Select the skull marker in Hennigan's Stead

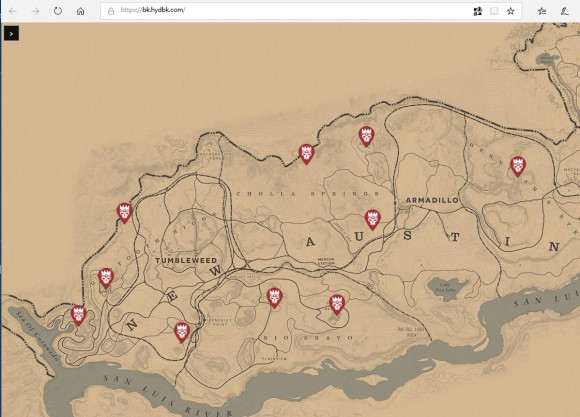[x=518, y=167]
